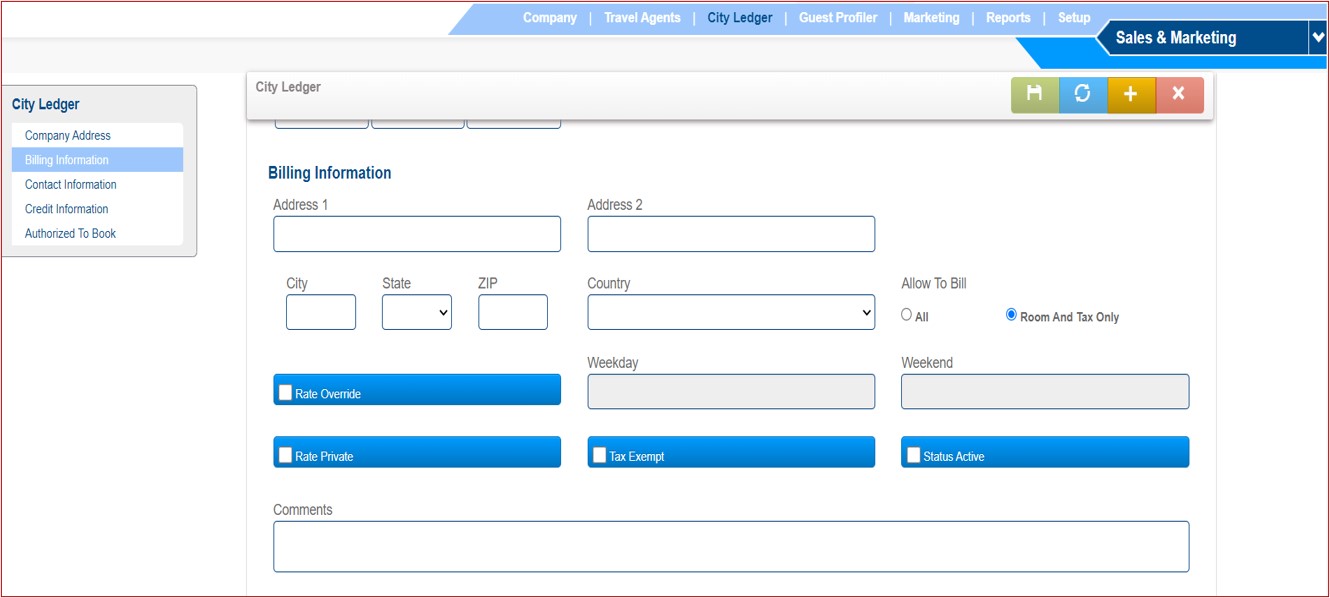This screenshot has width=1330, height=598.
Task: Open Contact Information in sidebar
Action: (71, 185)
